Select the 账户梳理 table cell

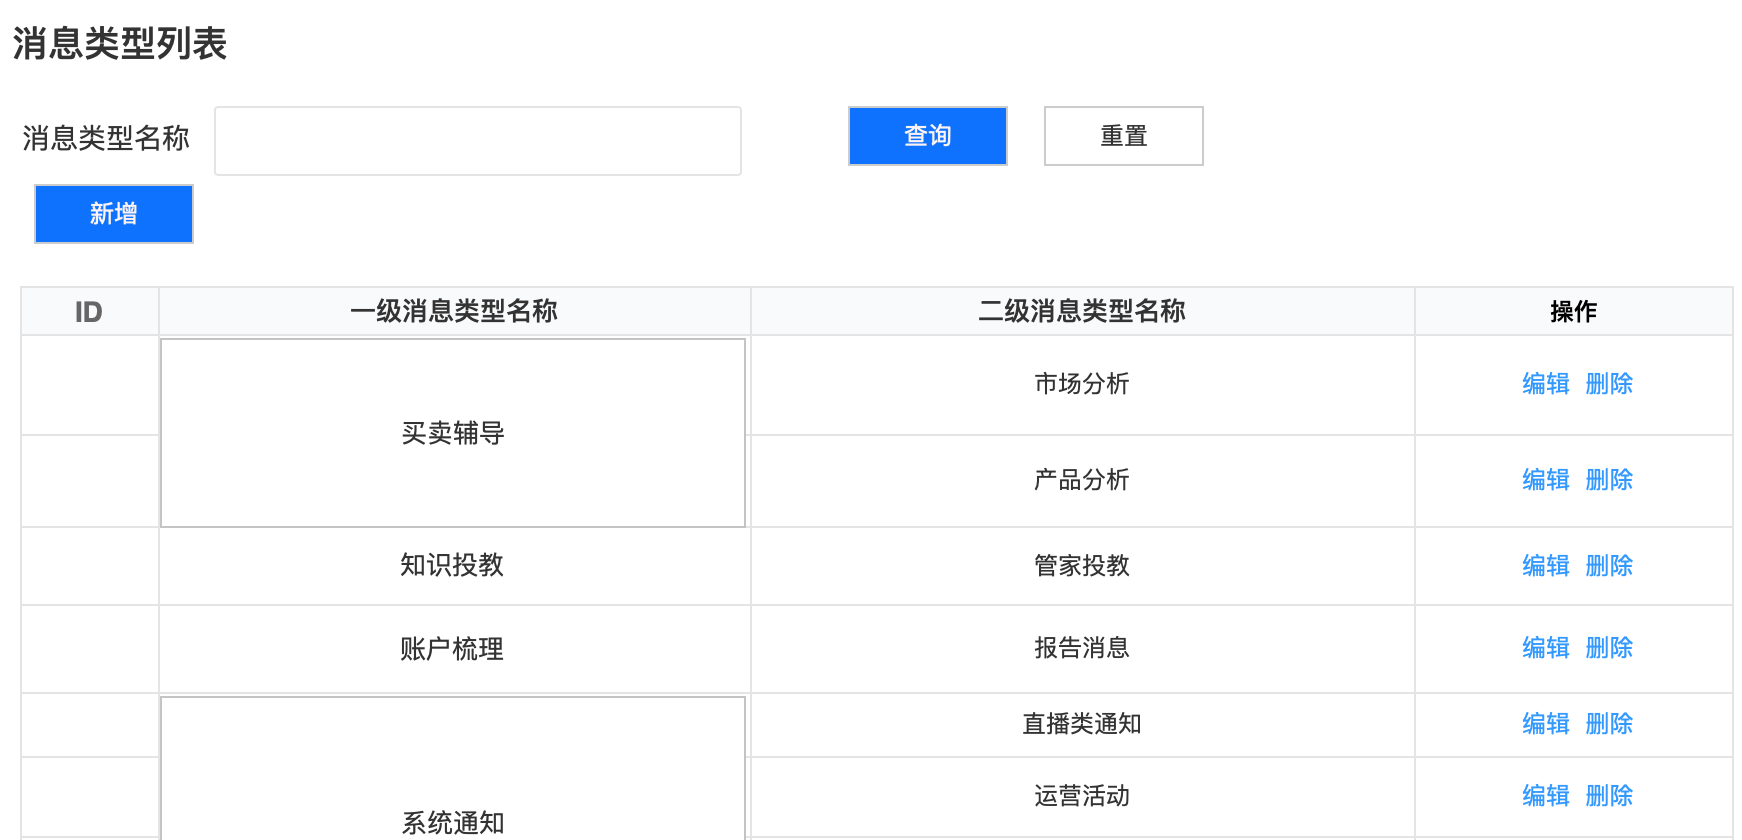(x=452, y=649)
